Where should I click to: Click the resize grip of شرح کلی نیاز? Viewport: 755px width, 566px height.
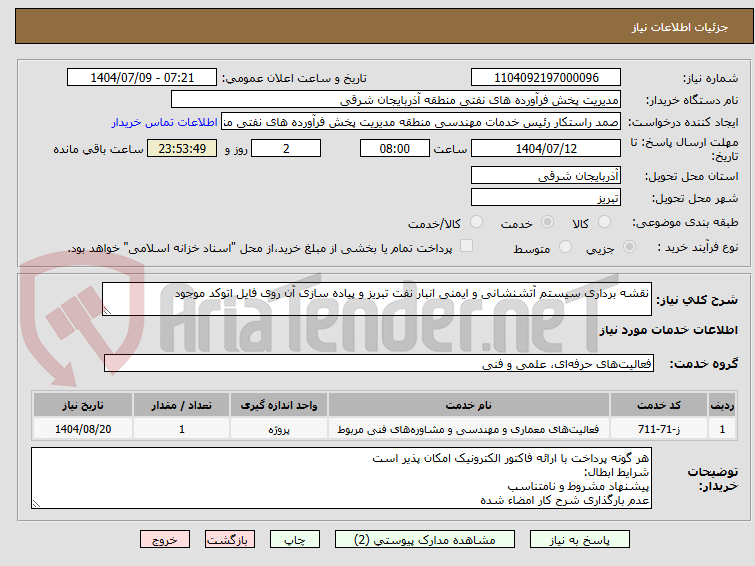point(107,311)
